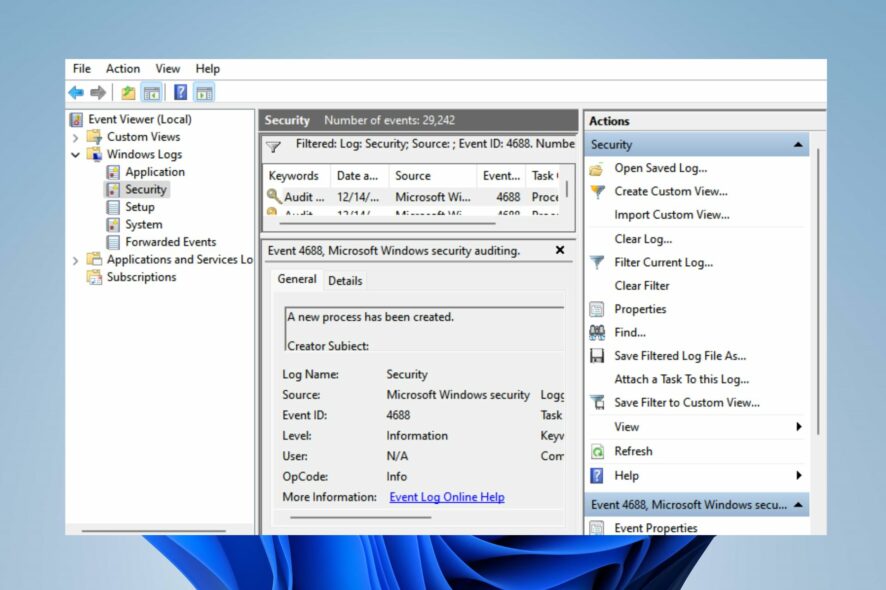This screenshot has width=886, height=590.
Task: Open the Event Log Online Help link
Action: coord(446,497)
